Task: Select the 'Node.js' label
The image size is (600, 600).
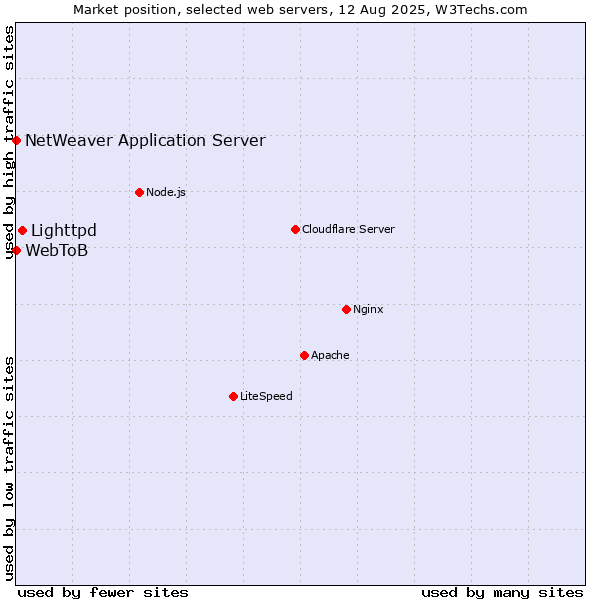Action: coord(166,192)
